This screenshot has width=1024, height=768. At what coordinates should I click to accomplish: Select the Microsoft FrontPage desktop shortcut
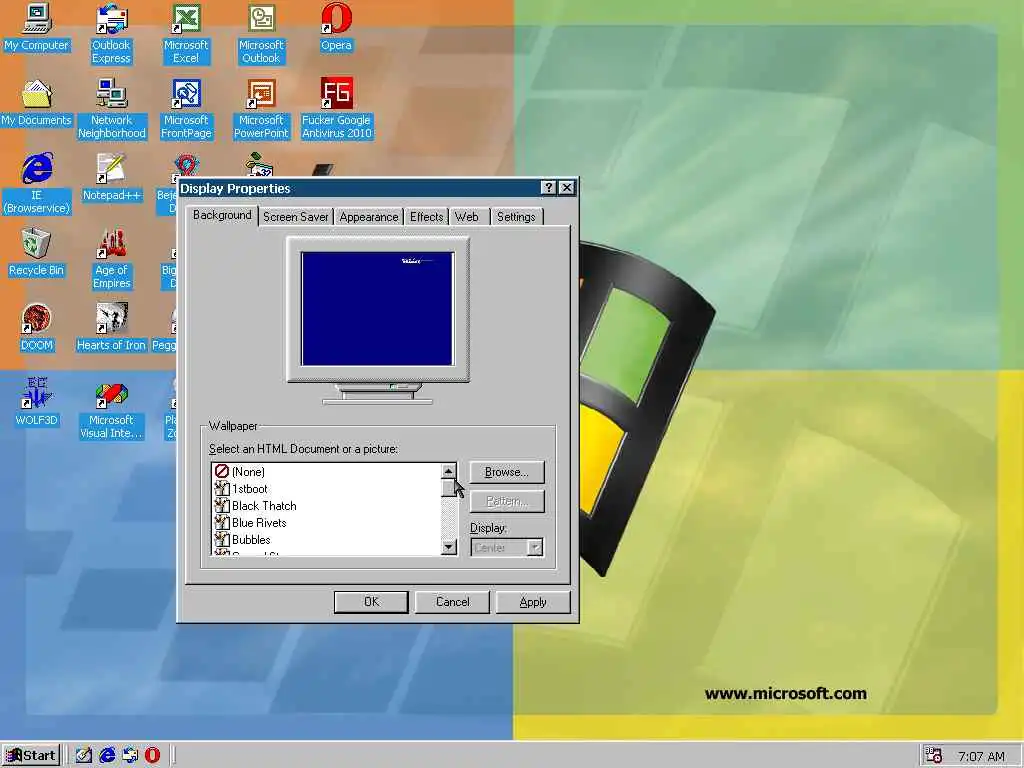click(x=186, y=109)
